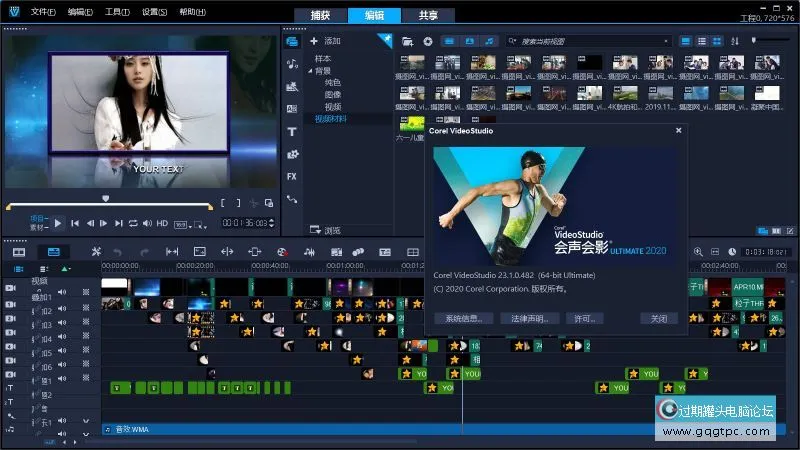The image size is (800, 450).
Task: Switch to storyboard view in timeline
Action: (x=19, y=252)
